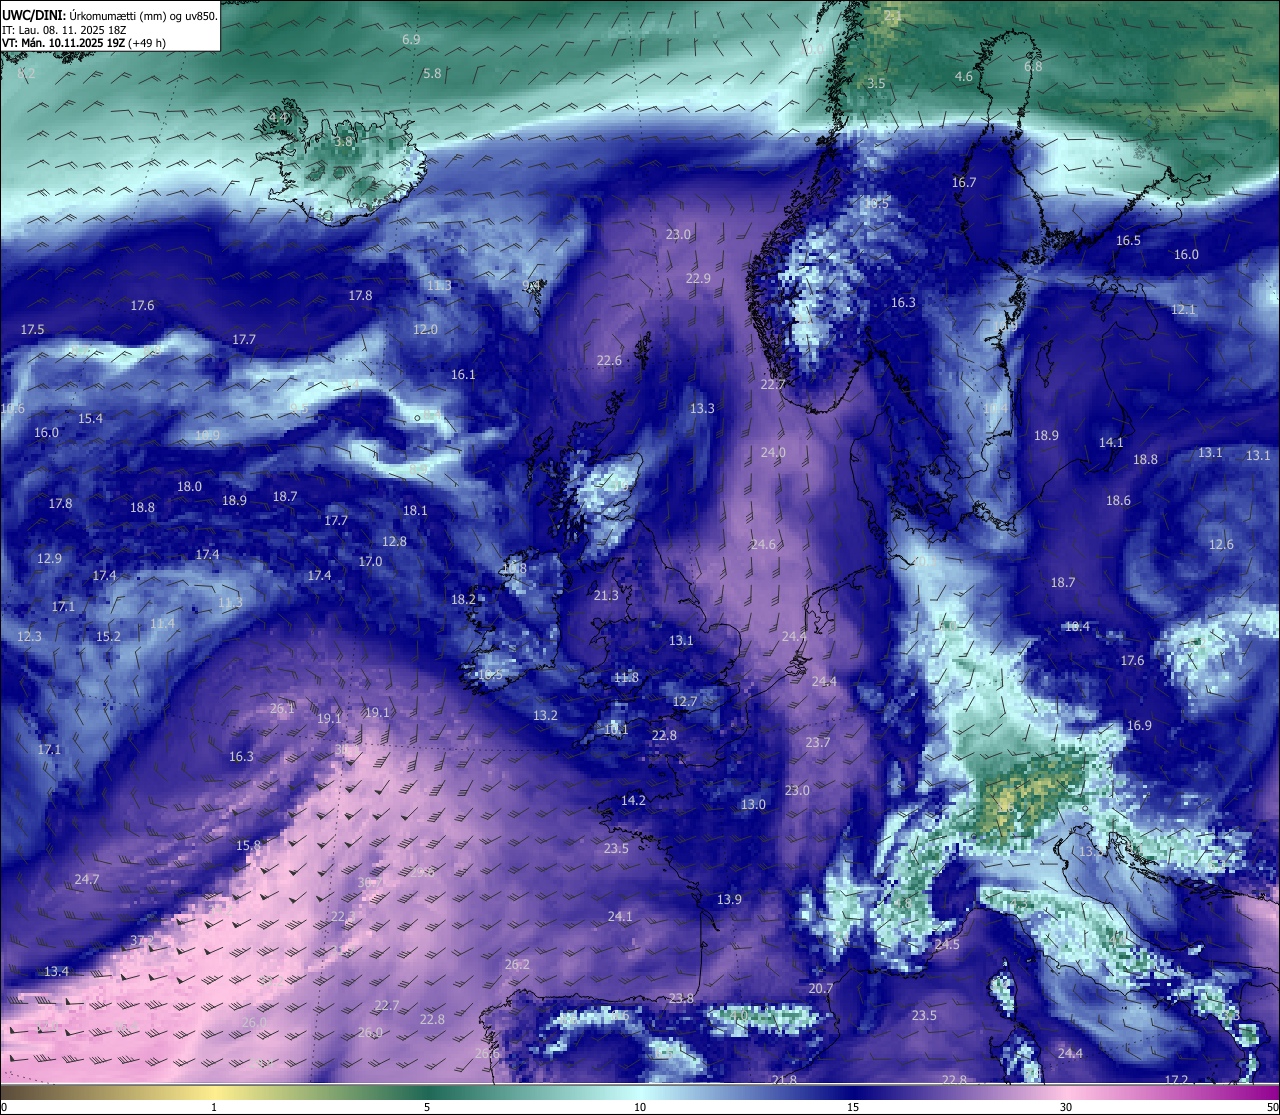Click the 16.9 value over eastern Europe

1139,726
